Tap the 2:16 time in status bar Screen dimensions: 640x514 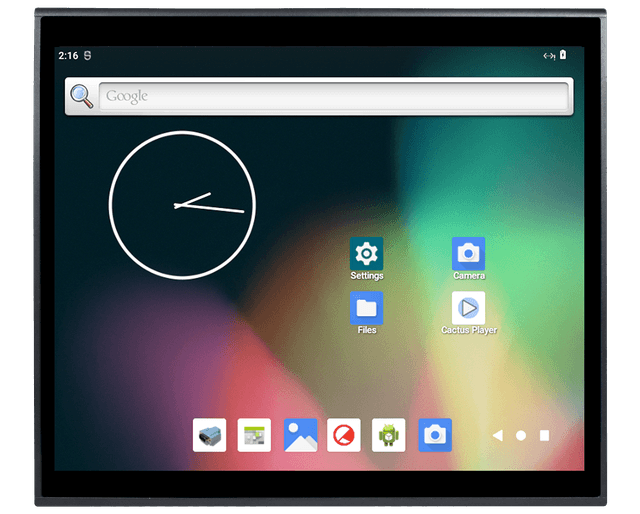pyautogui.click(x=68, y=56)
